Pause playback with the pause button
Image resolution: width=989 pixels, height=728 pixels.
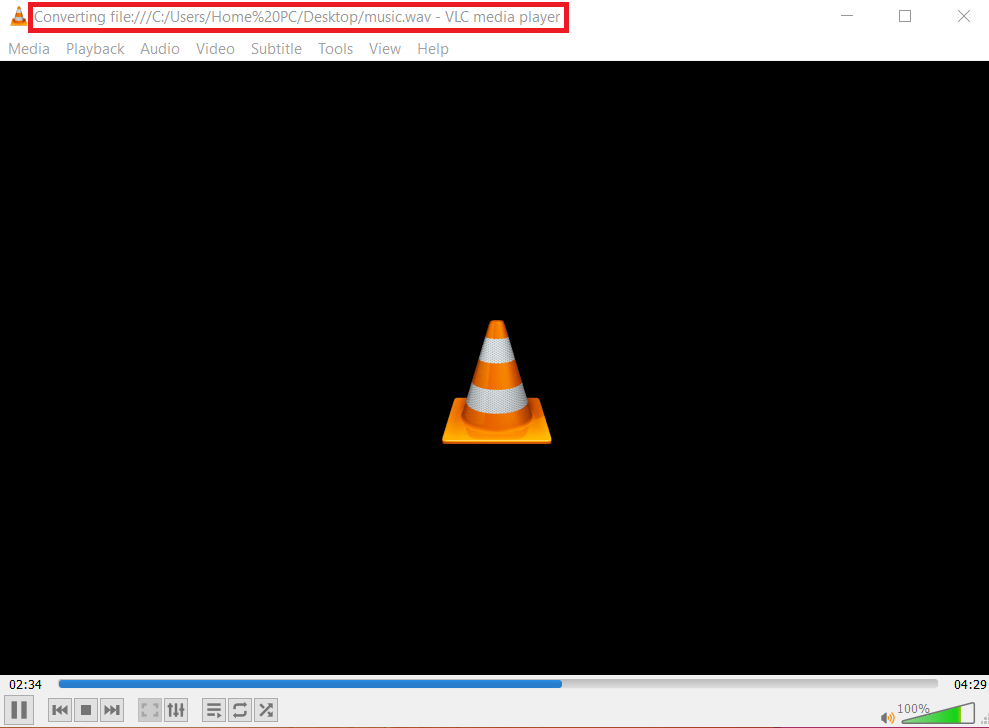point(19,710)
